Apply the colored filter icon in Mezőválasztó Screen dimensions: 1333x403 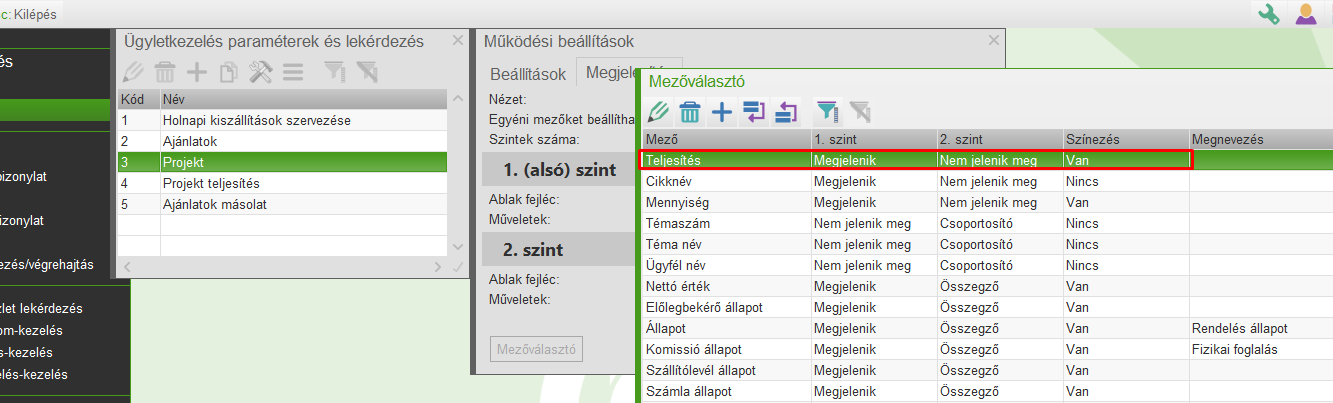click(827, 112)
